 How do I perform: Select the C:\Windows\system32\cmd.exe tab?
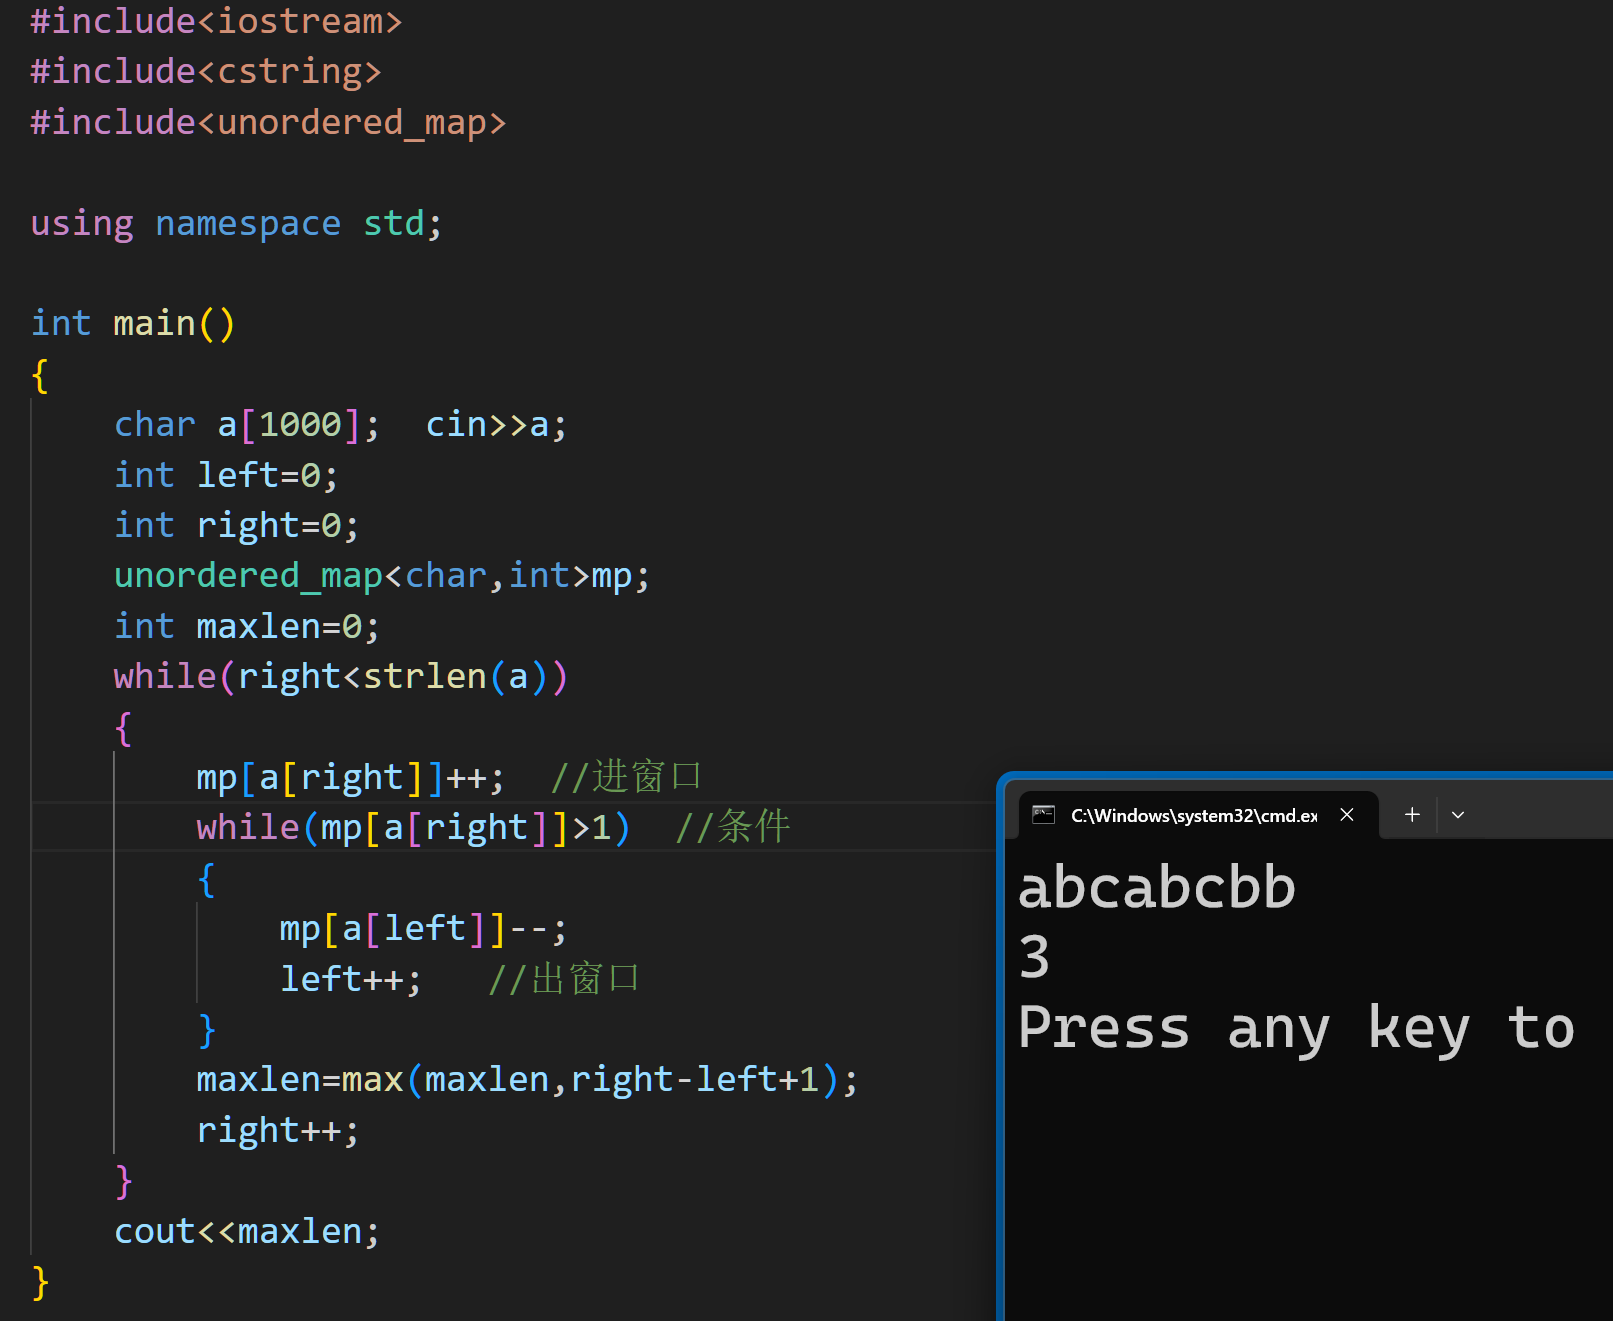[x=1200, y=814]
